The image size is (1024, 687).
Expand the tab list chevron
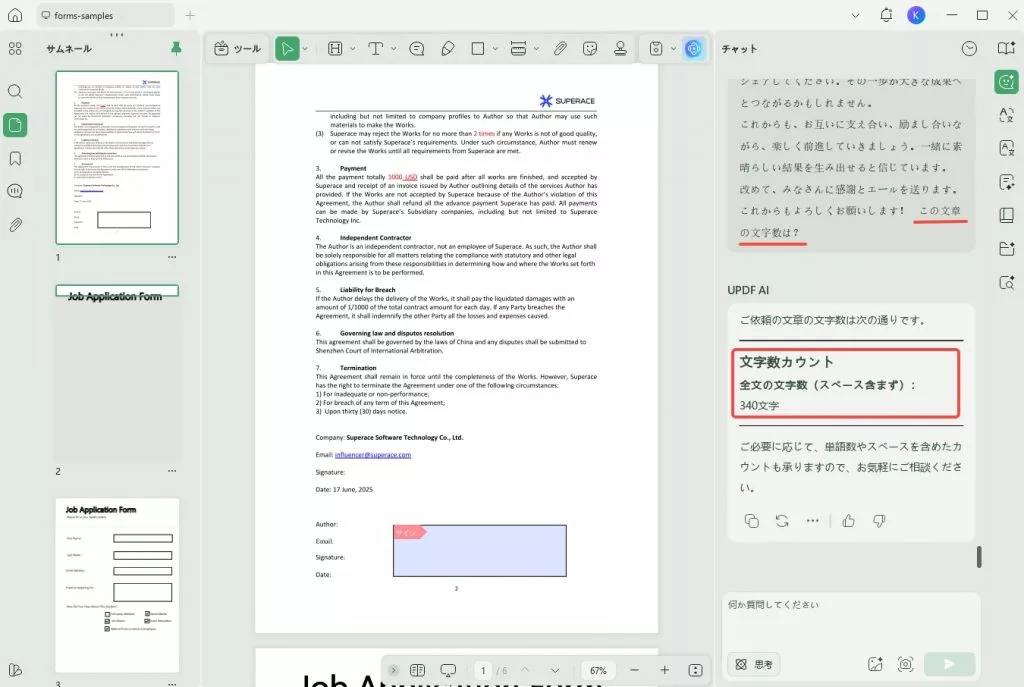tap(856, 15)
